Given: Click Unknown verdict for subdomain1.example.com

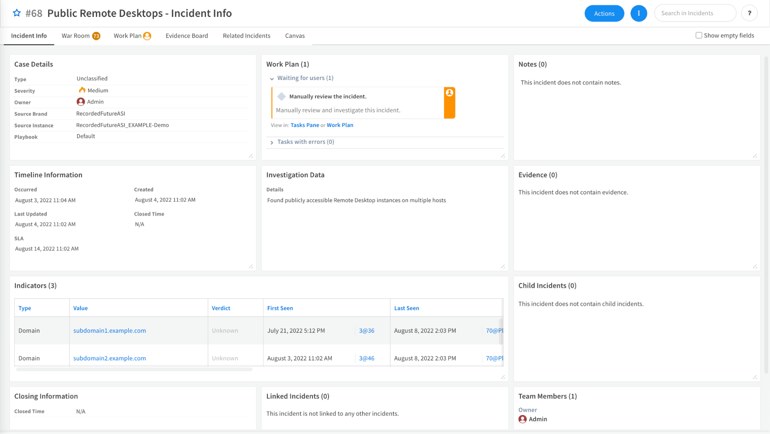Looking at the screenshot, I should [x=225, y=330].
